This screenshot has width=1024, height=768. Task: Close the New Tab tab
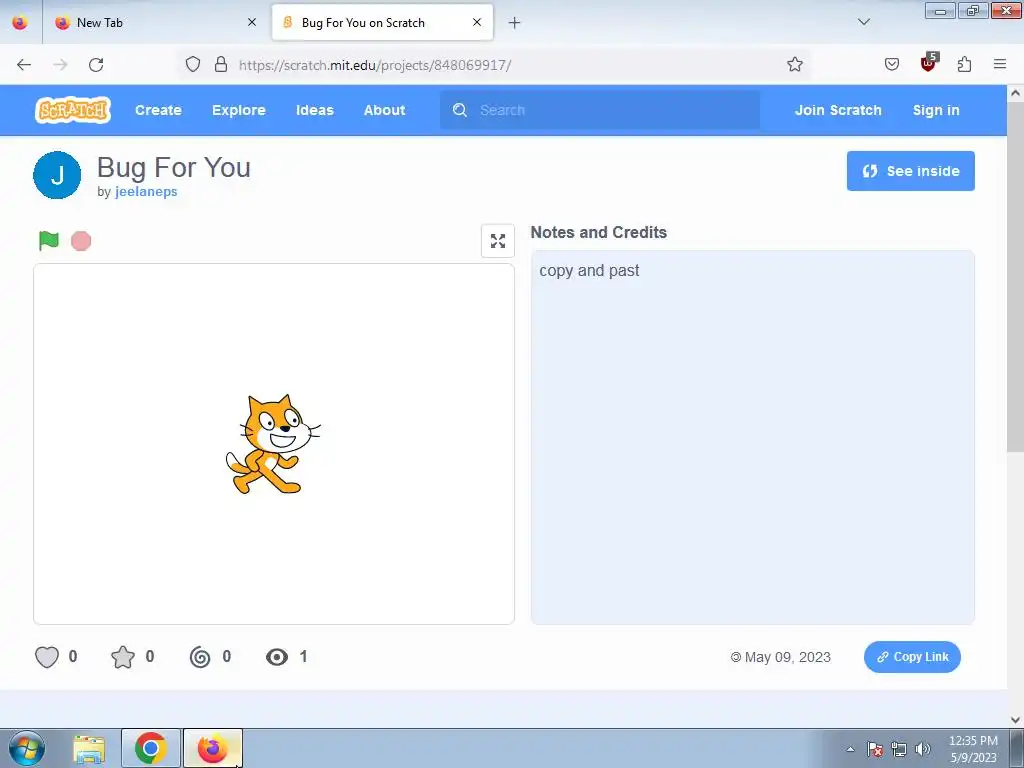(251, 22)
